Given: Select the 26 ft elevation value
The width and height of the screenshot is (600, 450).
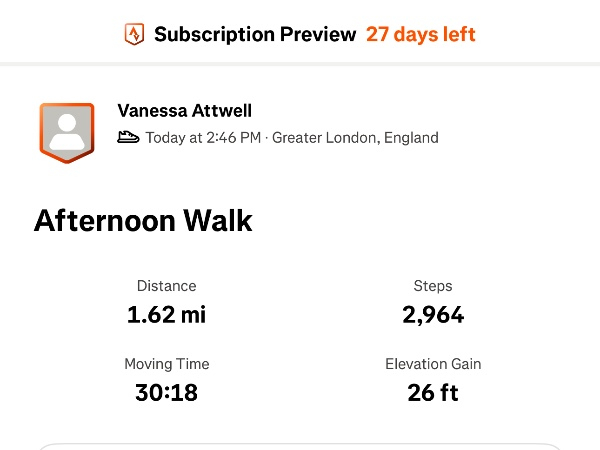Looking at the screenshot, I should coord(433,393).
